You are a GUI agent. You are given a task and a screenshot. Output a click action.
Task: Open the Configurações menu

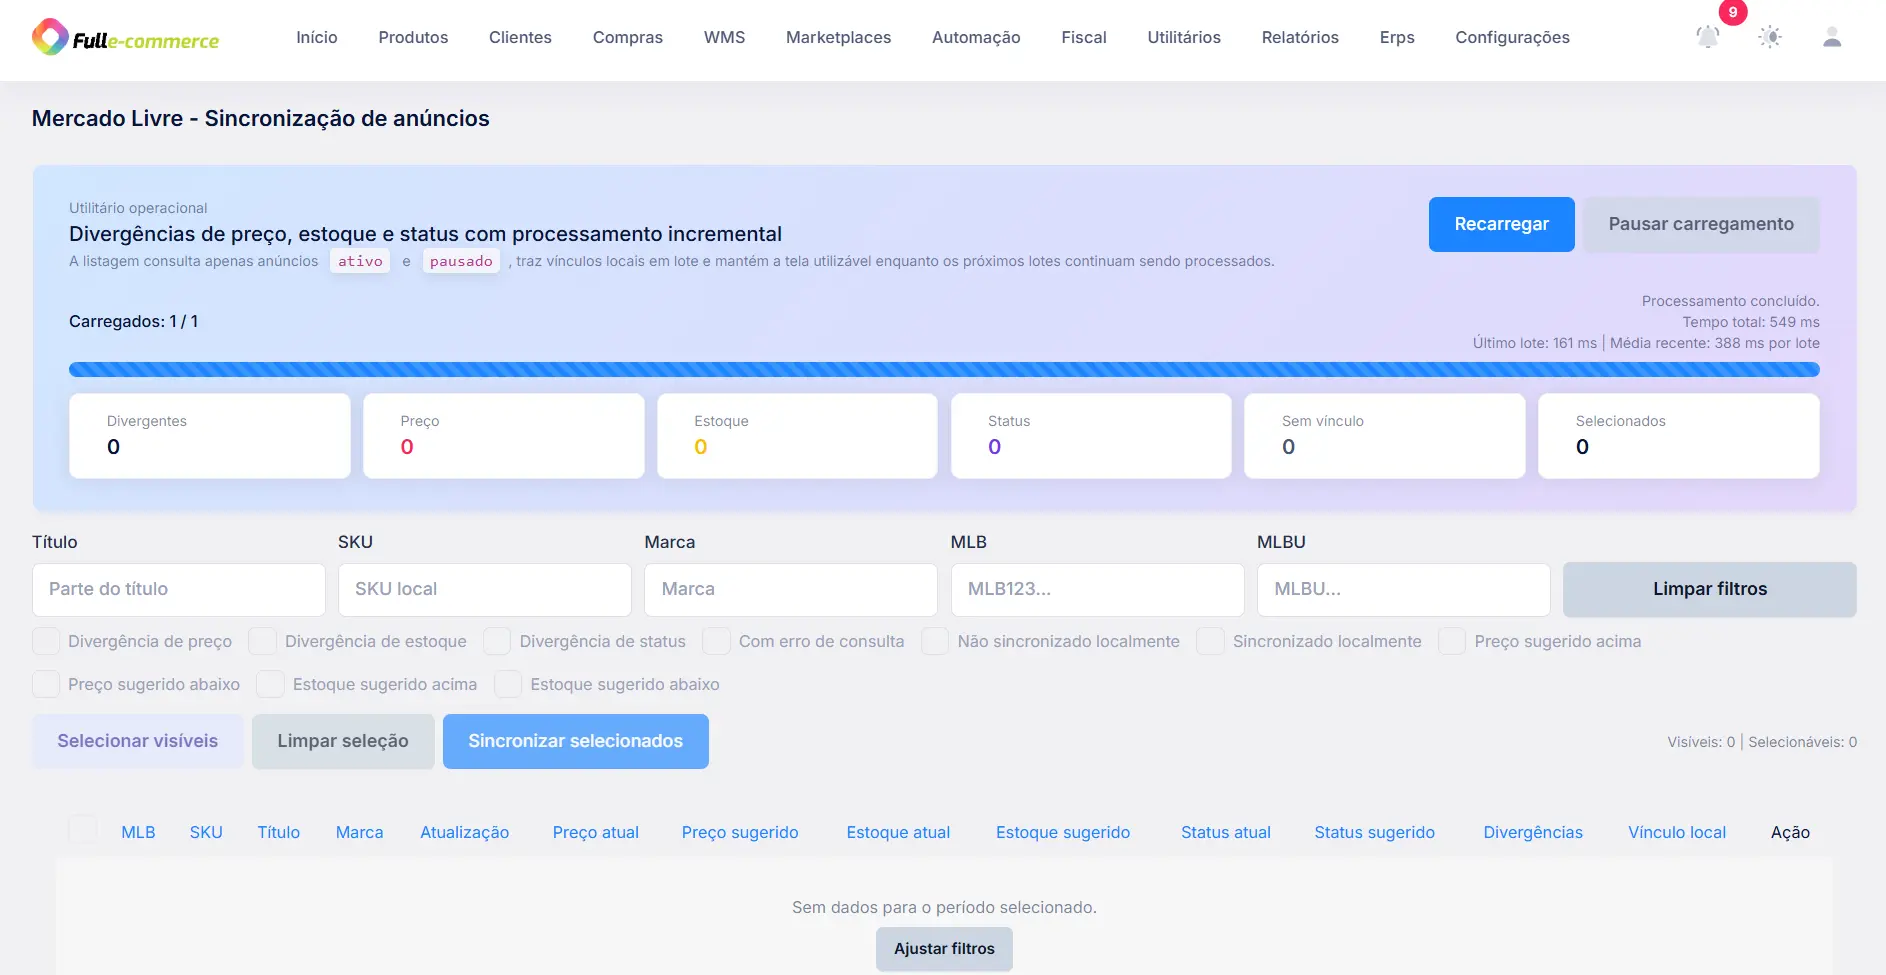(x=1512, y=38)
